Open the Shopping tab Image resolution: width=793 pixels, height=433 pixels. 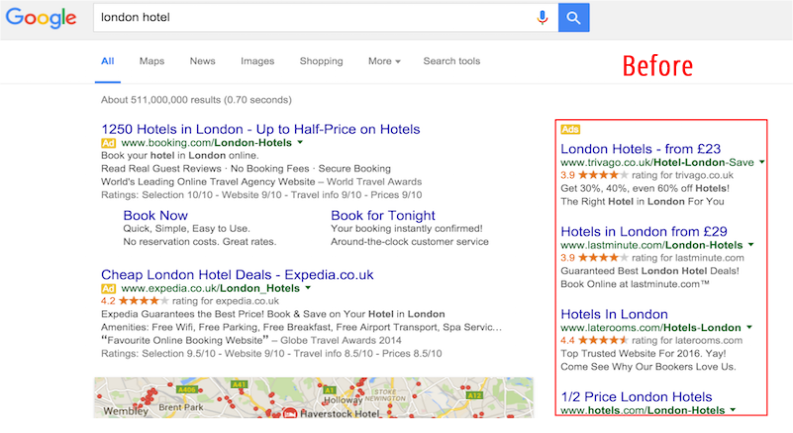pos(321,61)
